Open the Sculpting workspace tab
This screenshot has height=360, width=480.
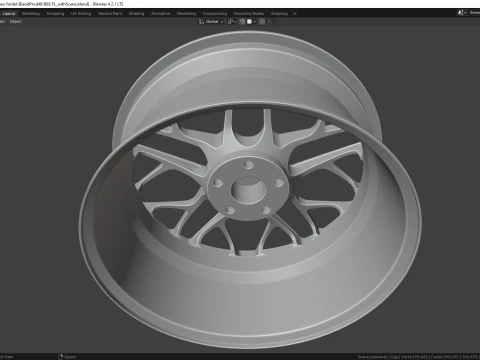tap(55, 14)
